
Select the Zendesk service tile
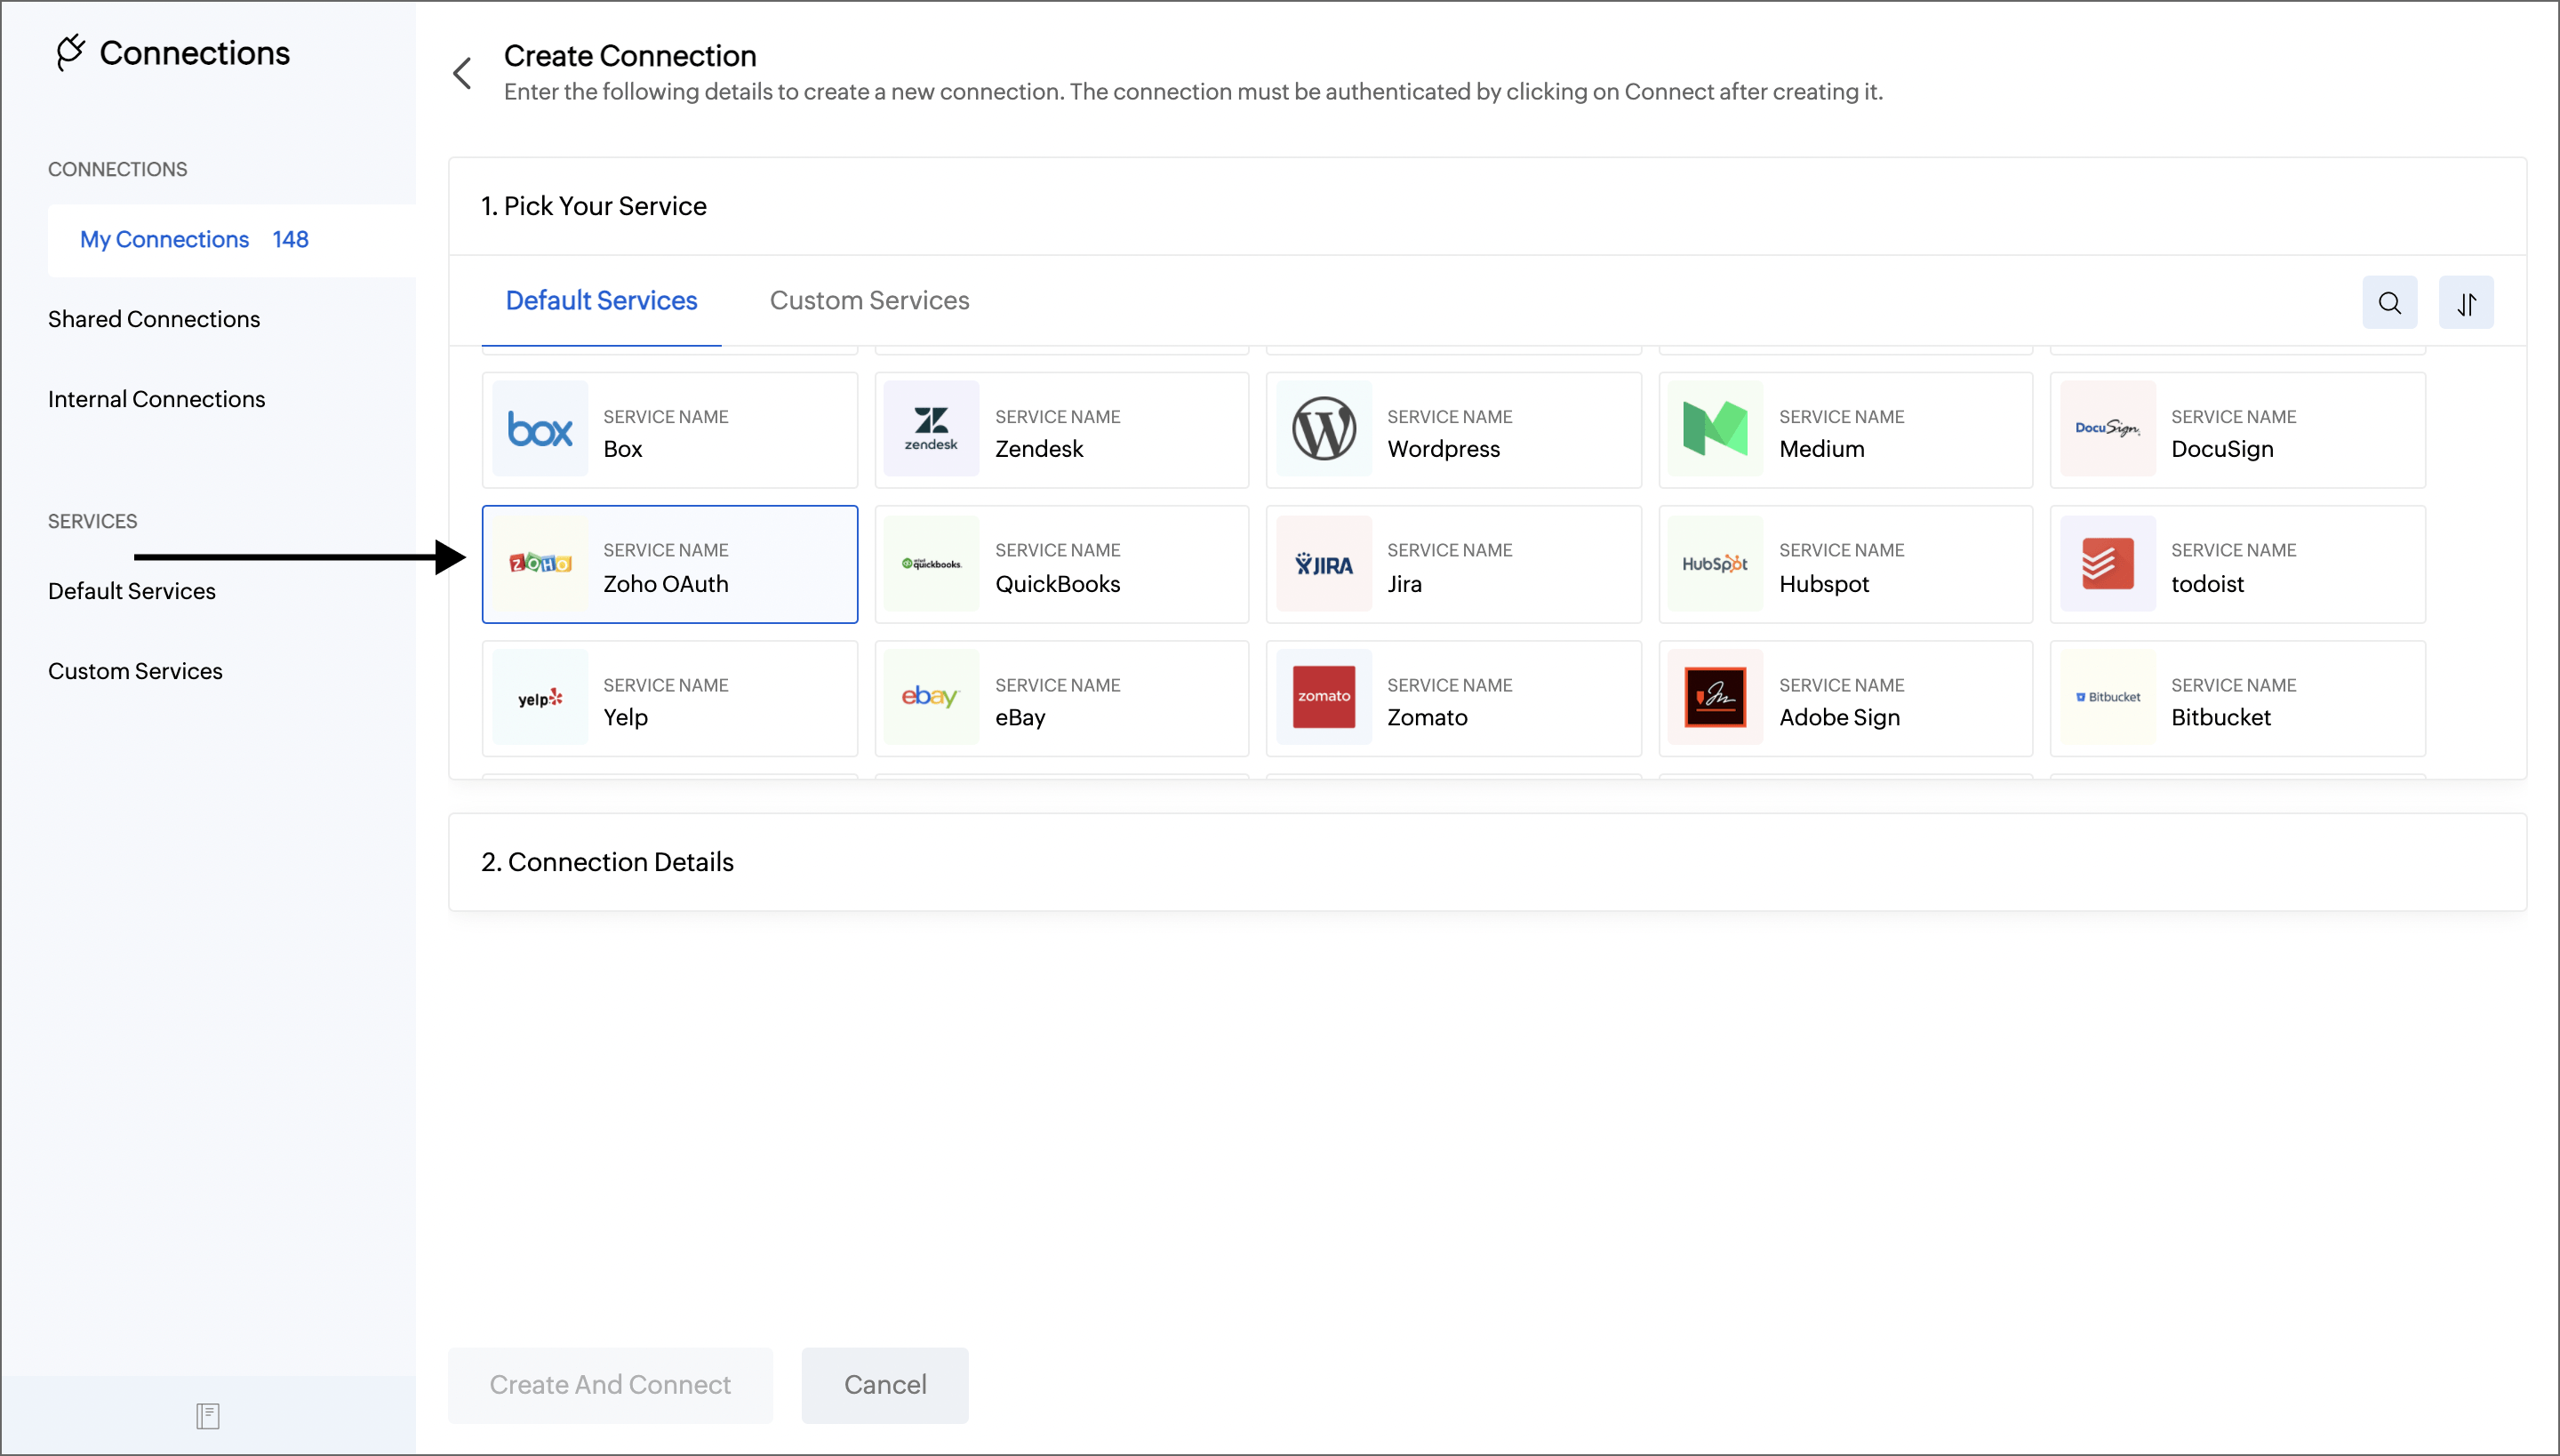click(1061, 430)
